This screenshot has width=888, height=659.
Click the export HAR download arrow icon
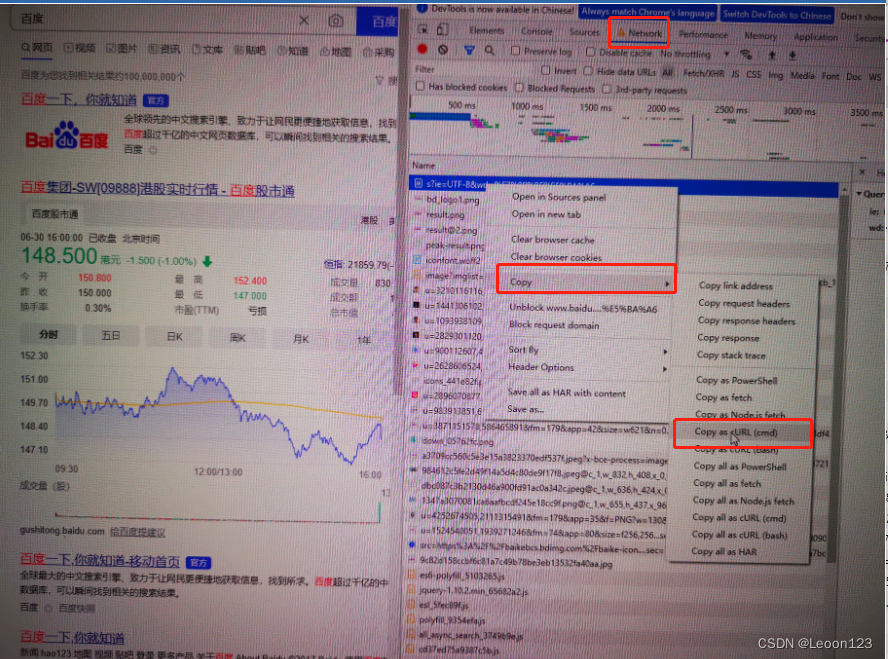[792, 55]
